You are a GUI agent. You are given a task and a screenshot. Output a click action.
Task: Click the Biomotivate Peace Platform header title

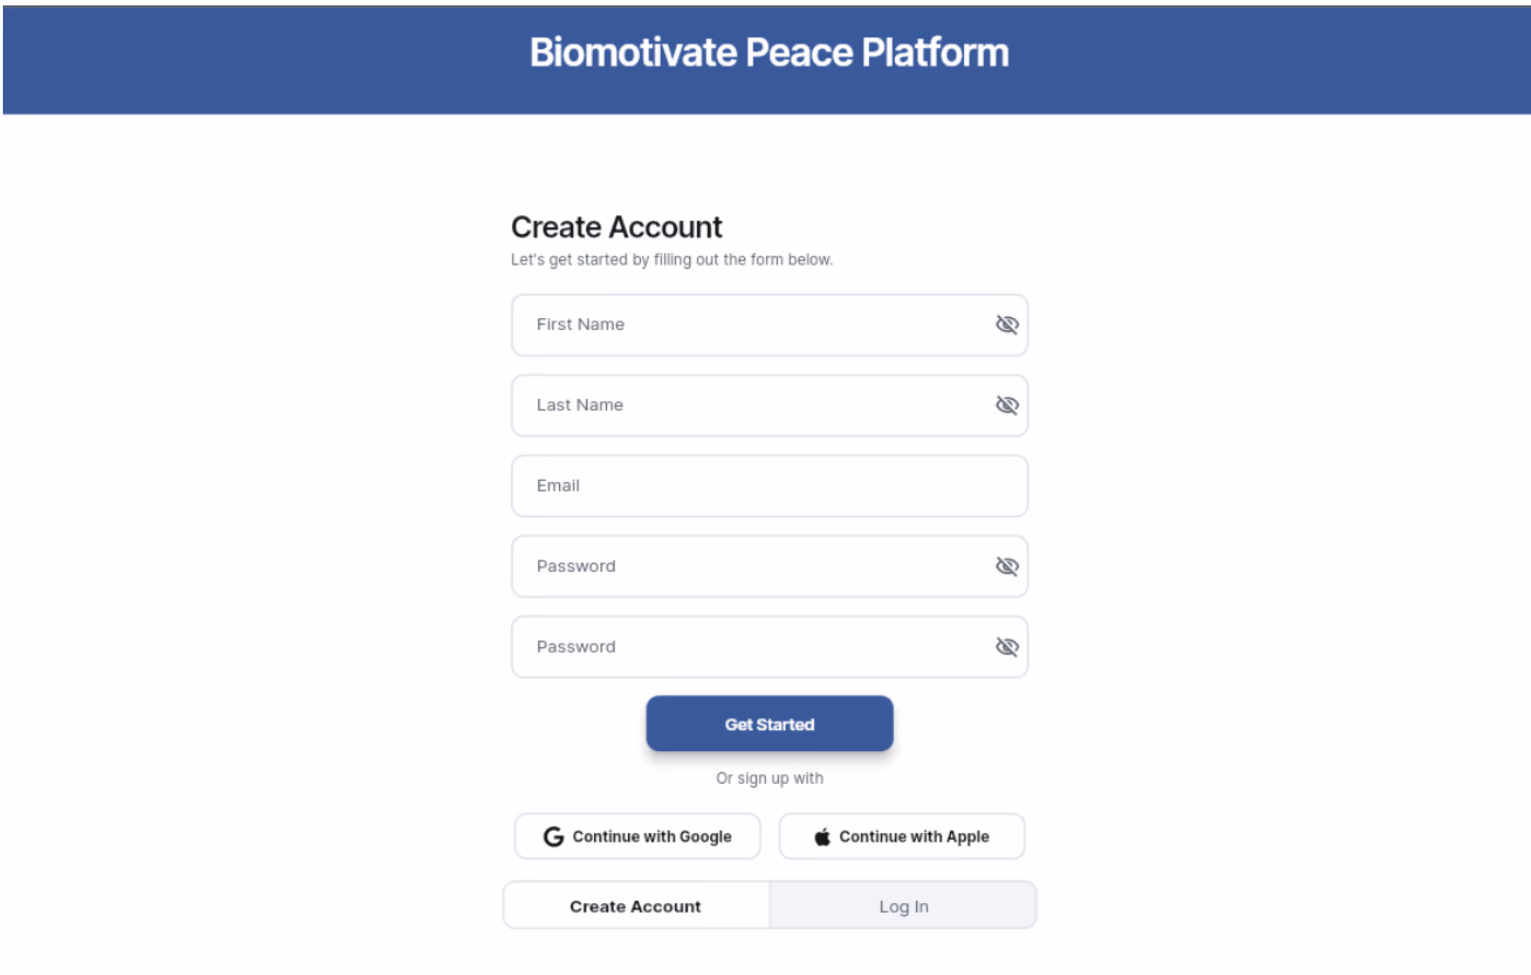(769, 53)
